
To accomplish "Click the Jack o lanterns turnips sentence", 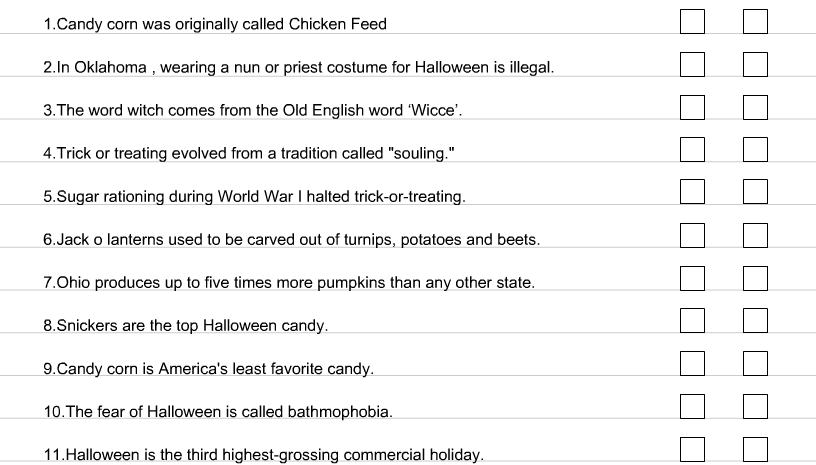I will point(291,240).
